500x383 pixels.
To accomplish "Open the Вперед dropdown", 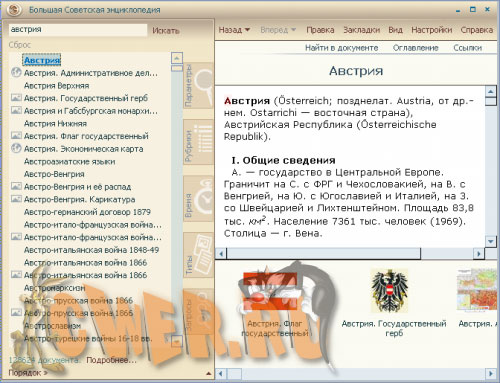I will point(278,30).
